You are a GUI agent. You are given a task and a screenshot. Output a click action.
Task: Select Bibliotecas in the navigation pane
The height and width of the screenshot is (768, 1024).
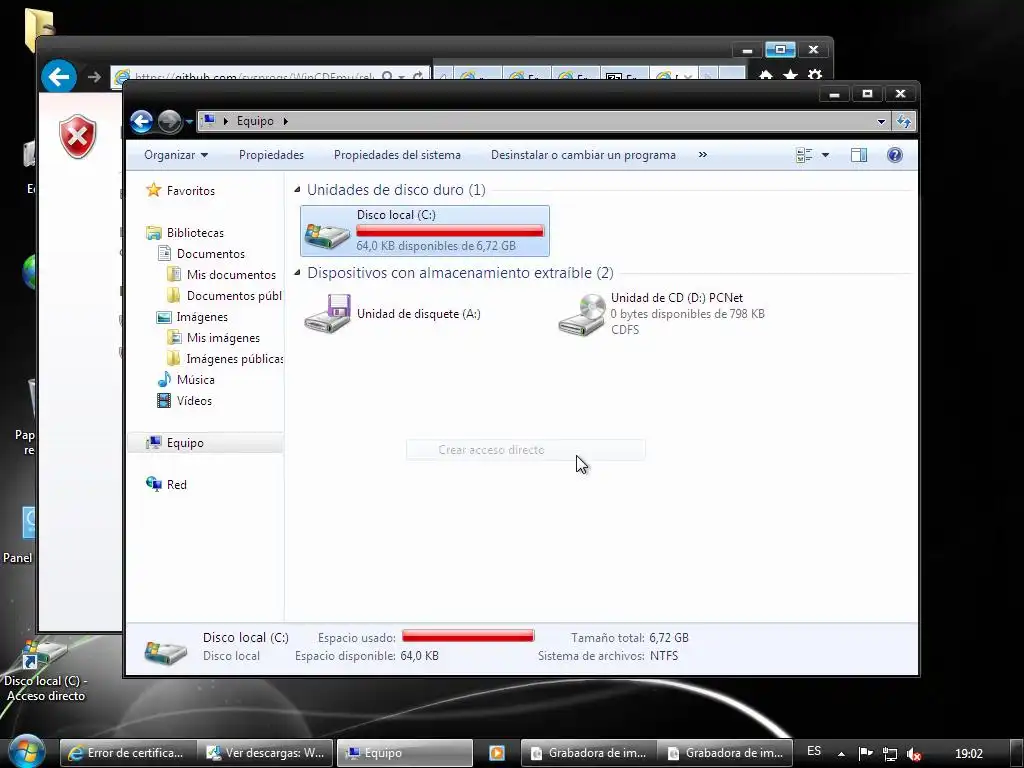(x=195, y=232)
